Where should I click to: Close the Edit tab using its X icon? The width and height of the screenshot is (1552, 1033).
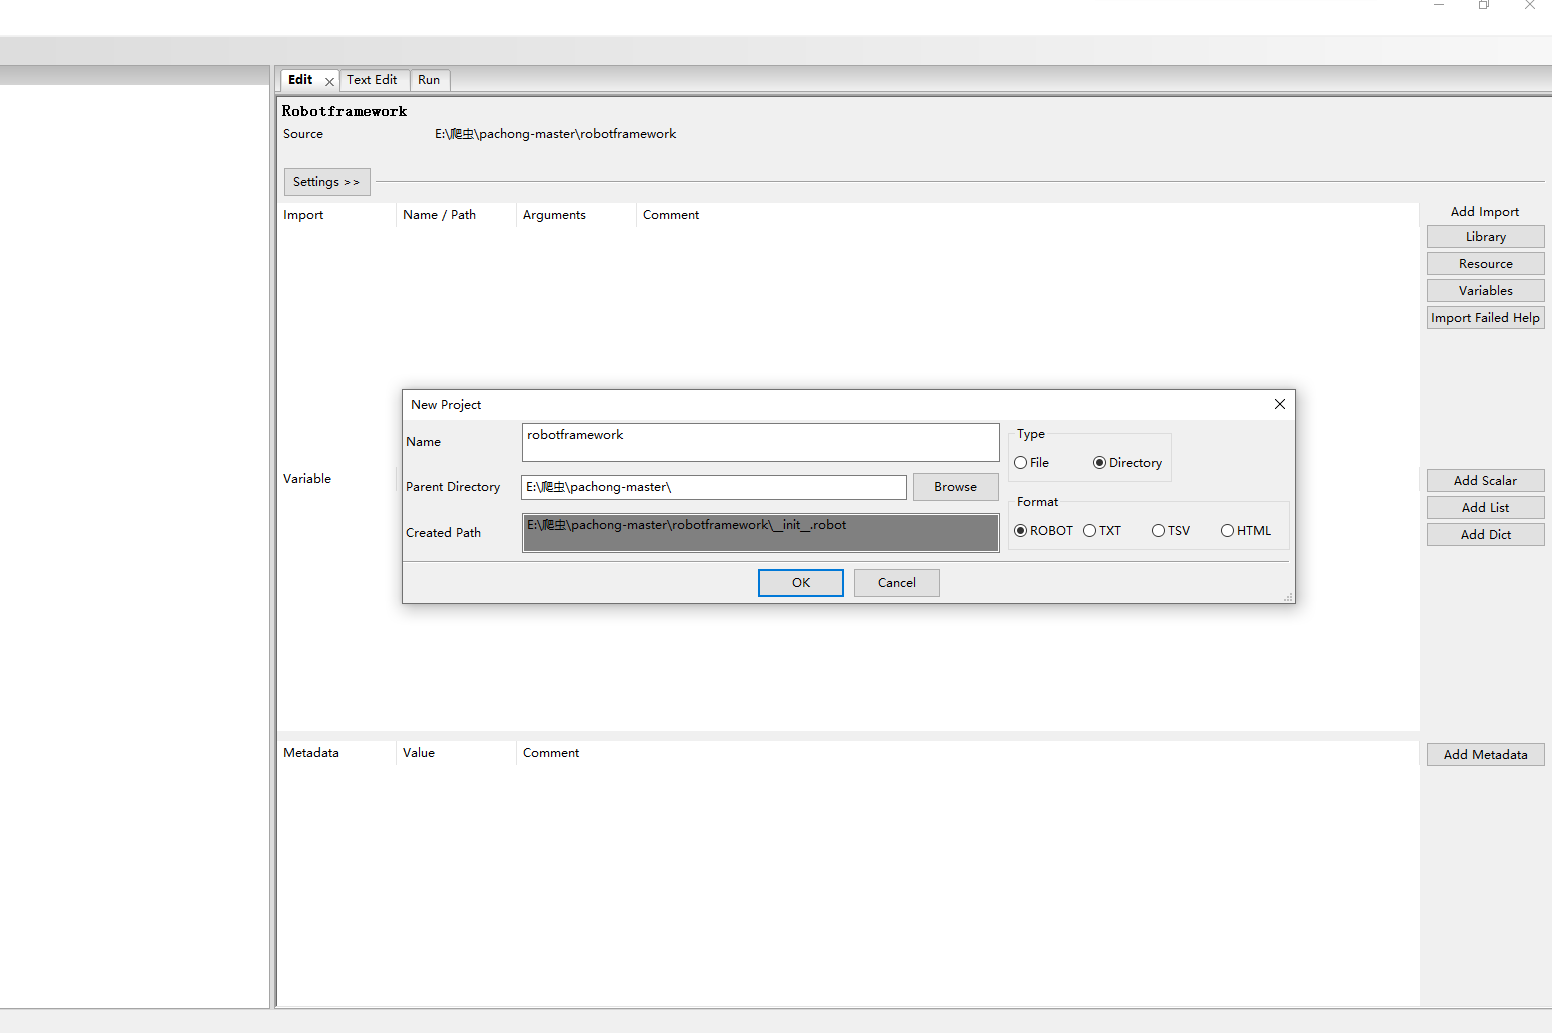(329, 82)
